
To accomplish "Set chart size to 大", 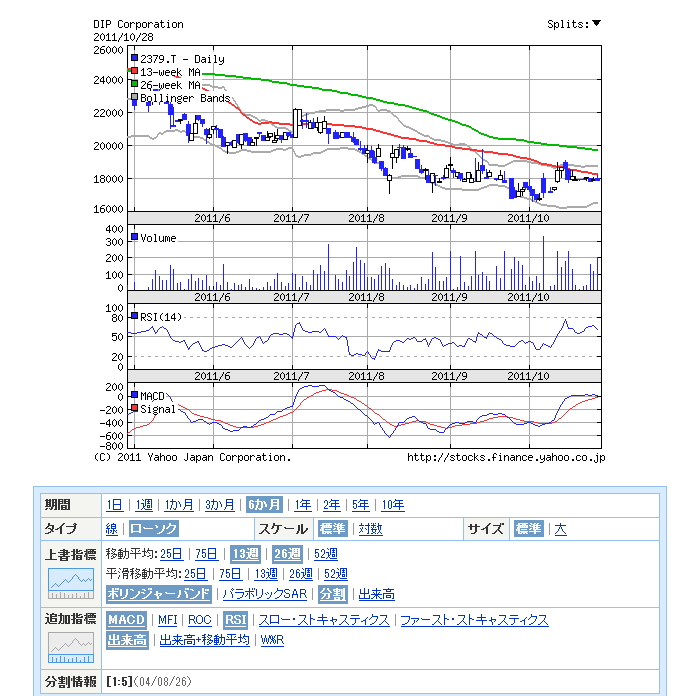I will [560, 529].
